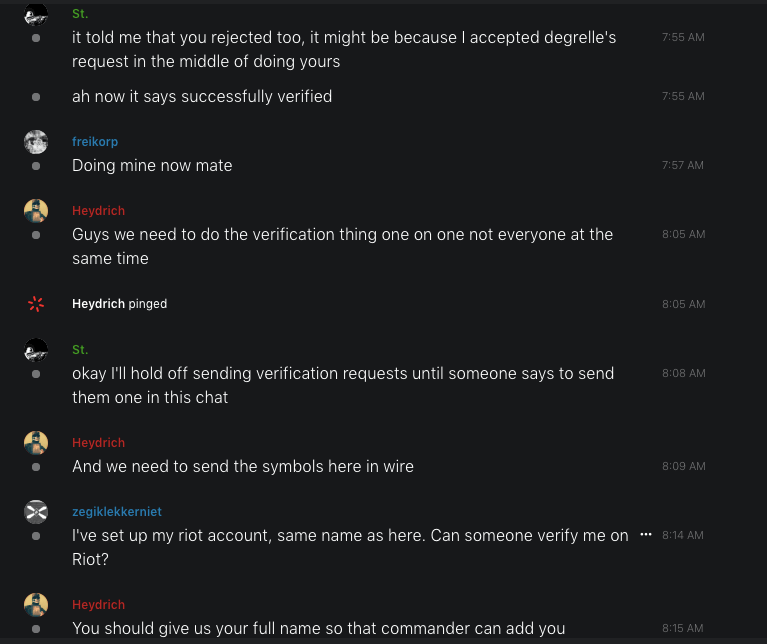Click the green St. username above 'okay I'll hold off'
Screen dimensions: 767x644
click(80, 350)
